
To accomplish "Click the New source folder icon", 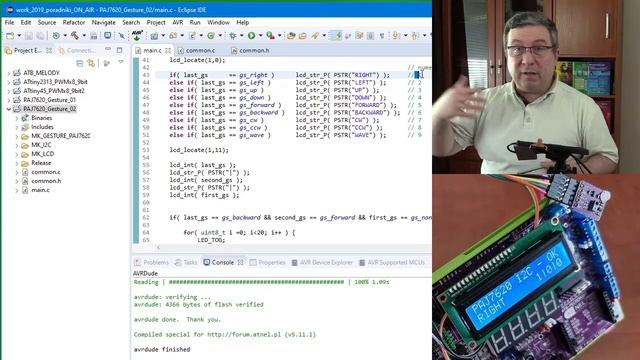I will pyautogui.click(x=173, y=36).
